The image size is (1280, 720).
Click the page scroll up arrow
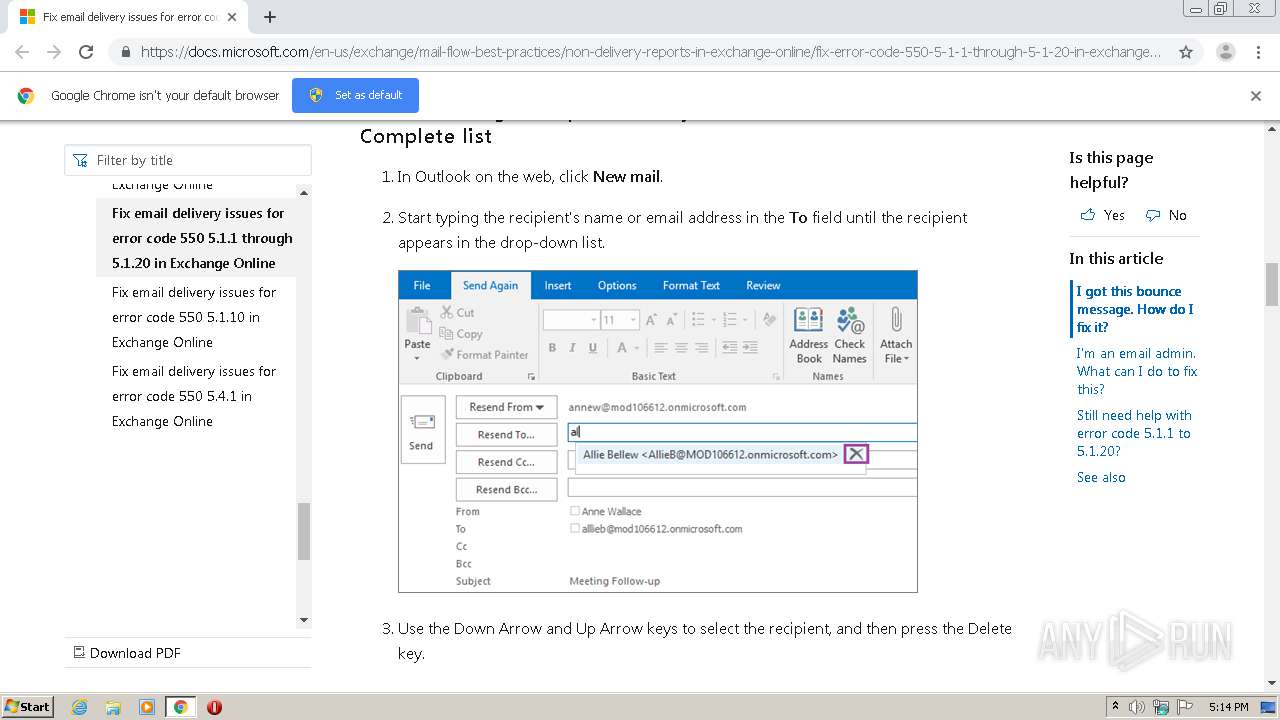point(1272,128)
